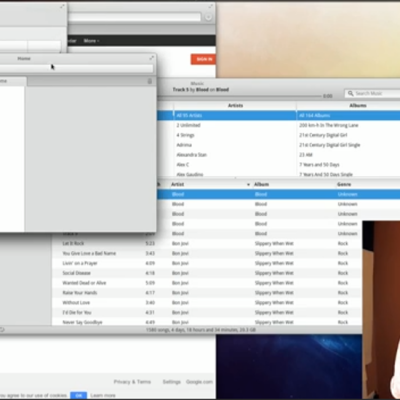Open the Settings link on Google page
Screen dimensions: 400x400
172,382
